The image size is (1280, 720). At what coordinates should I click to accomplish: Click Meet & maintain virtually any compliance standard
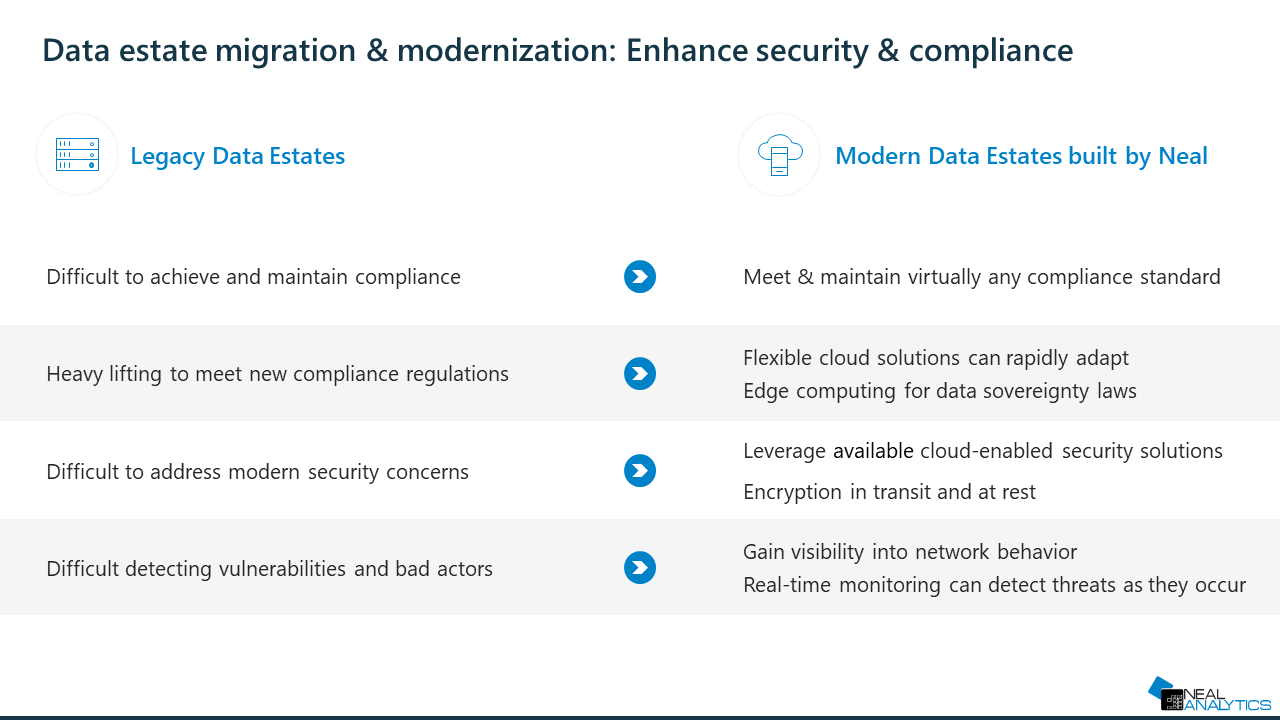(981, 277)
